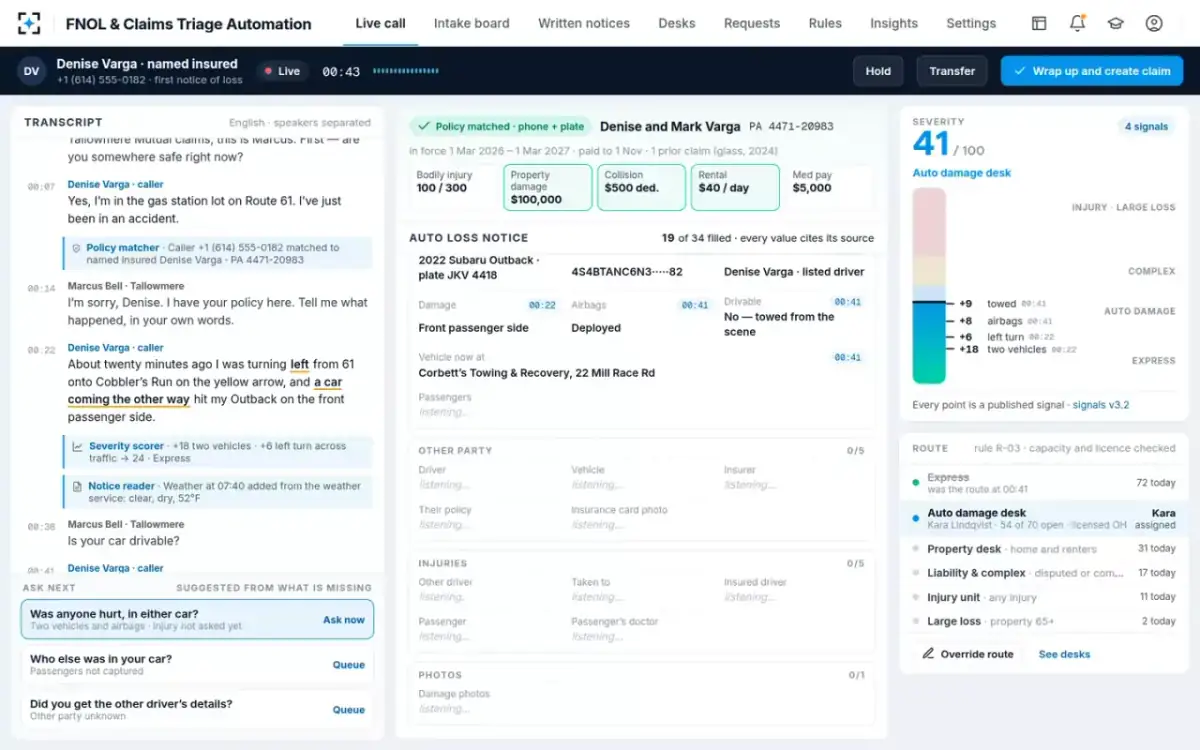
Task: Open the user account icon
Action: point(1154,23)
